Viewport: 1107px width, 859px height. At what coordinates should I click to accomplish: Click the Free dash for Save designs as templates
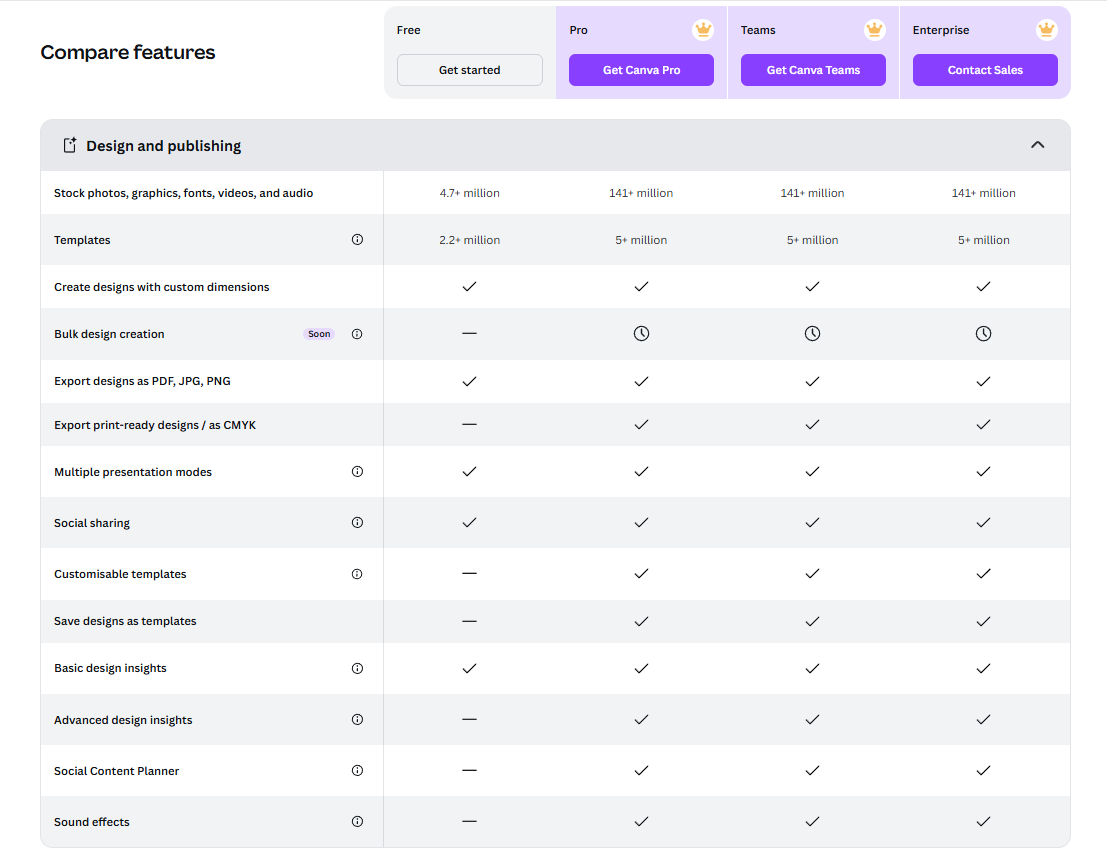pyautogui.click(x=469, y=621)
